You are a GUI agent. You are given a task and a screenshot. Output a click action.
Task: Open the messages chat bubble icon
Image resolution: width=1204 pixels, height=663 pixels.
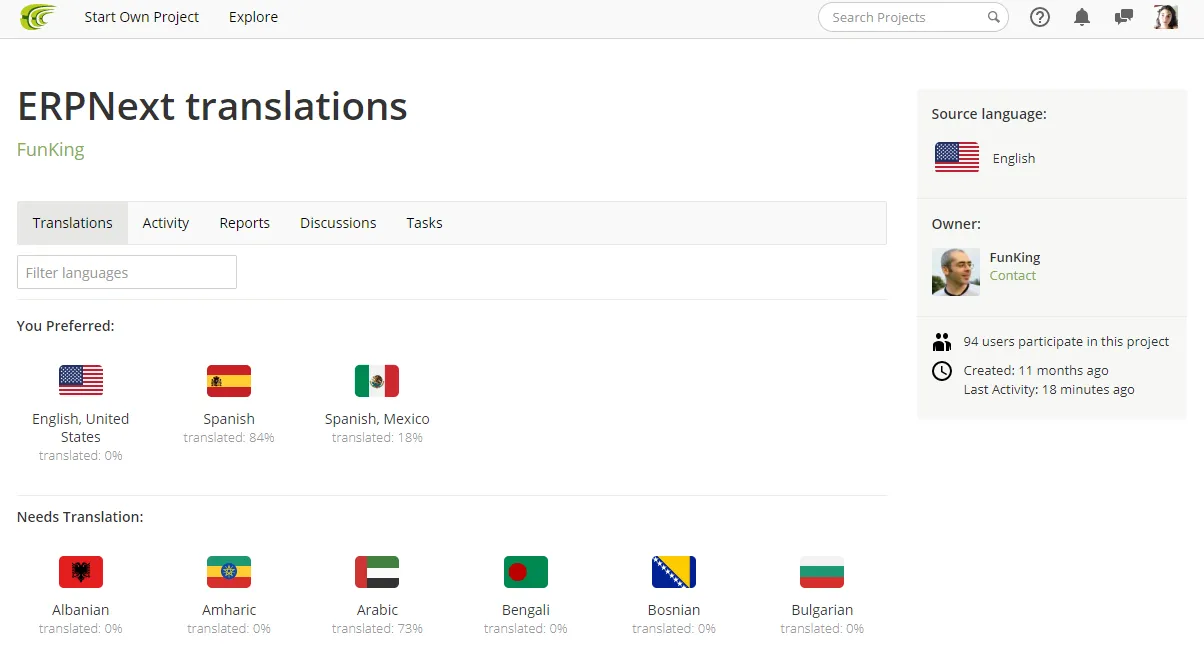[x=1124, y=17]
